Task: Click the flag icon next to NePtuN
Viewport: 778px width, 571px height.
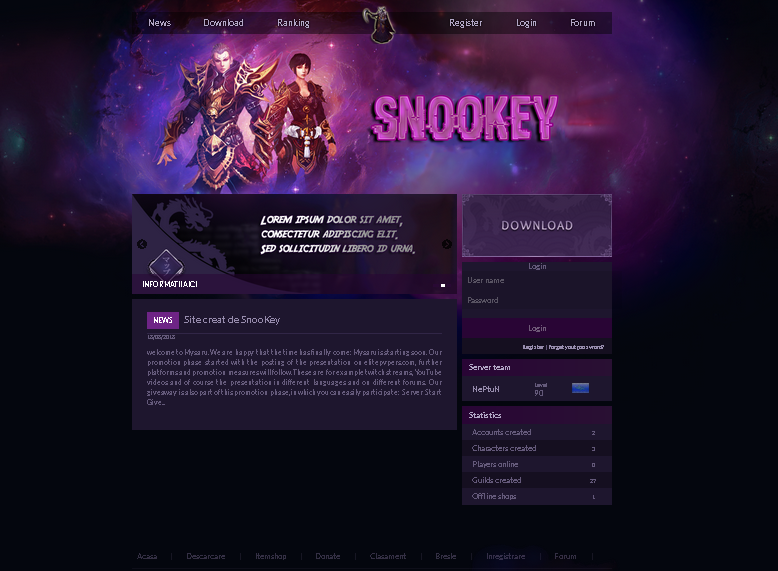Action: (580, 388)
